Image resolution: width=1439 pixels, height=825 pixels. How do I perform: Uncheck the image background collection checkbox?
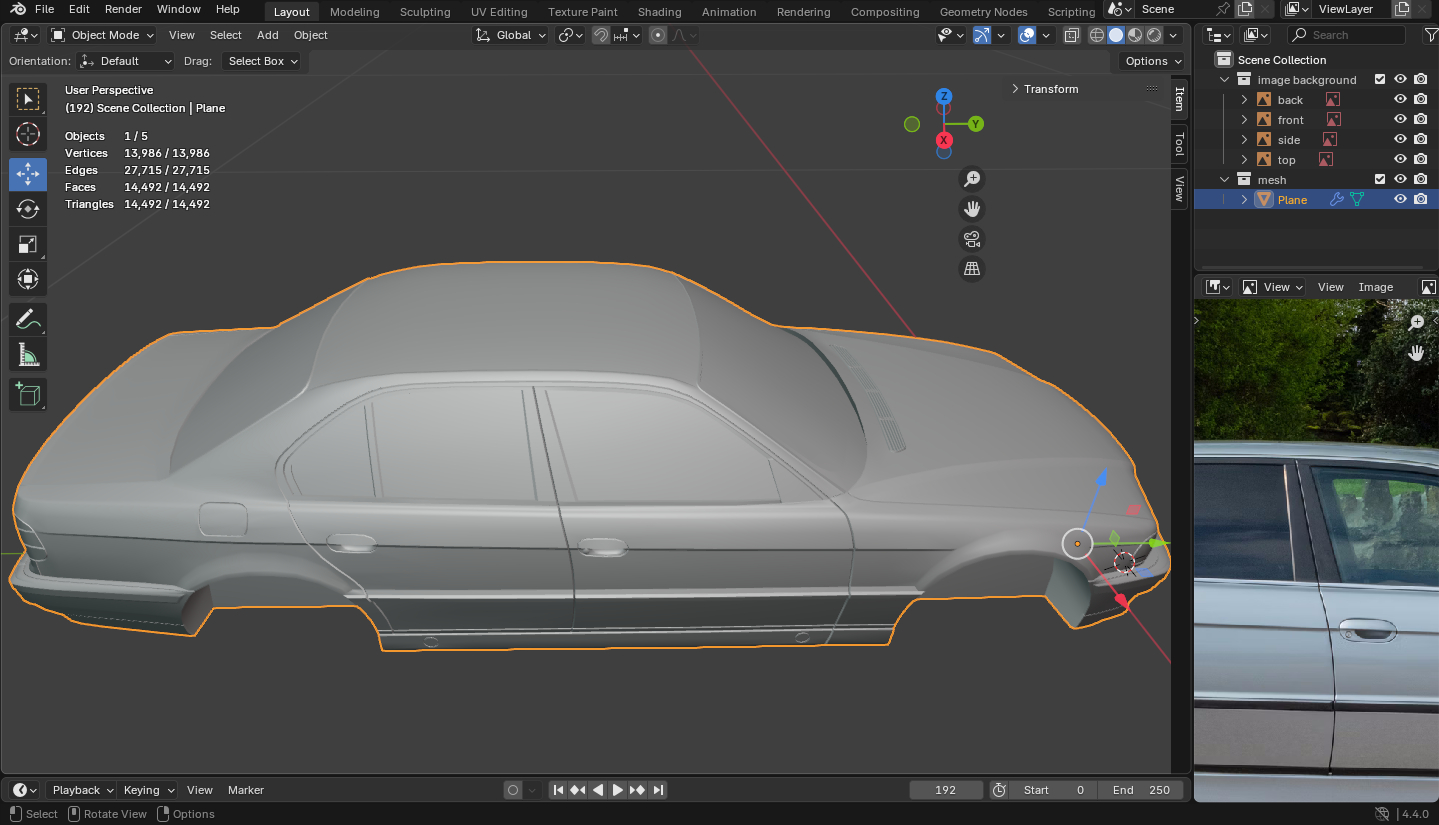point(1380,79)
